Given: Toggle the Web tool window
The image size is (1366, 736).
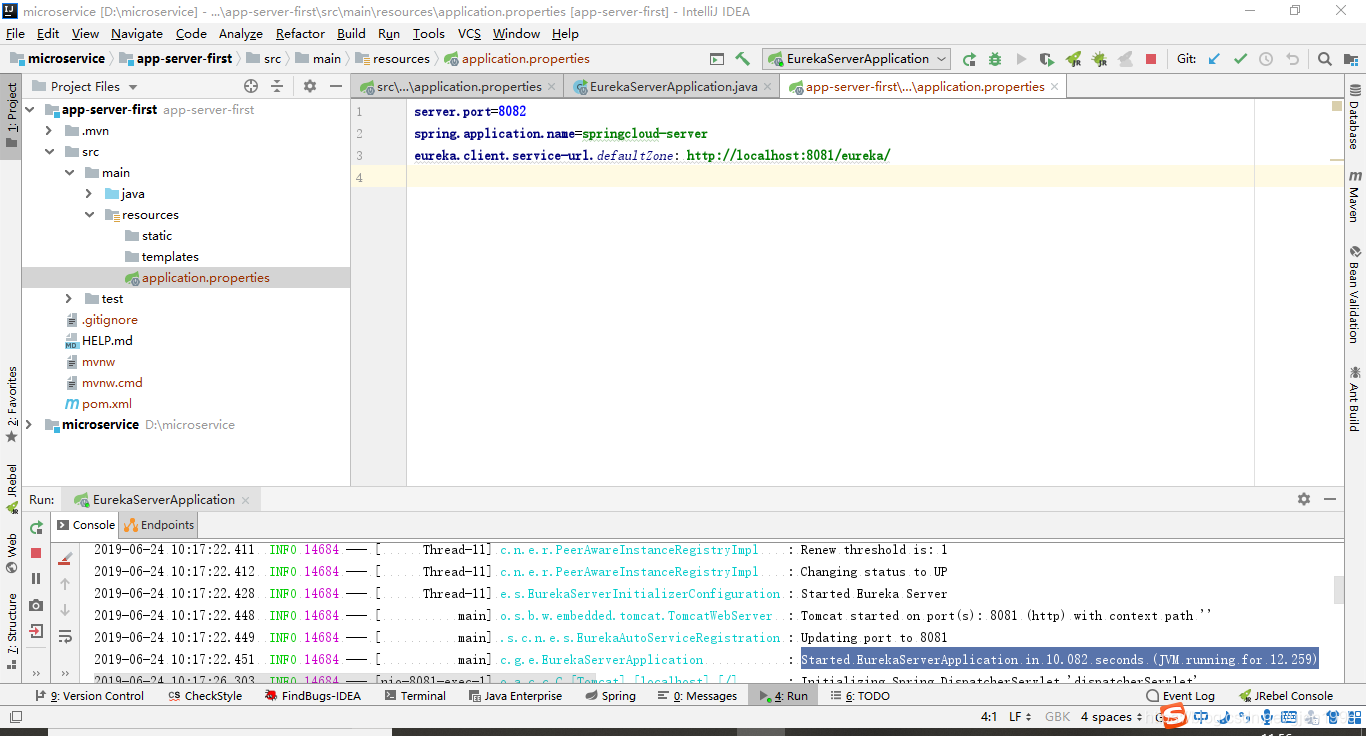Looking at the screenshot, I should (x=11, y=553).
